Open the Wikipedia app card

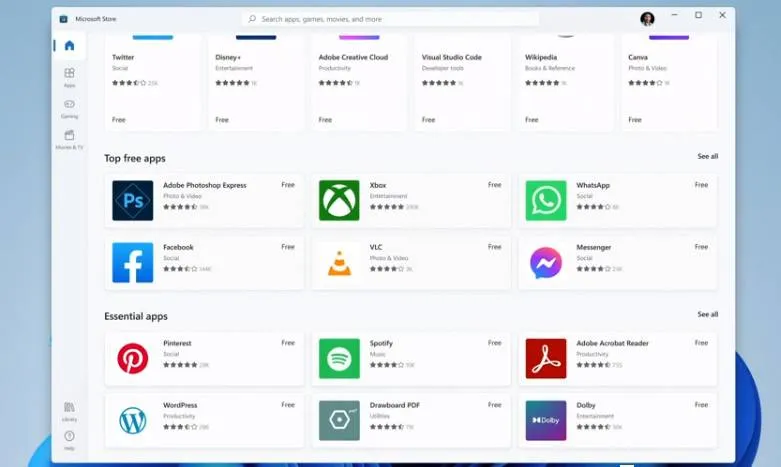566,83
